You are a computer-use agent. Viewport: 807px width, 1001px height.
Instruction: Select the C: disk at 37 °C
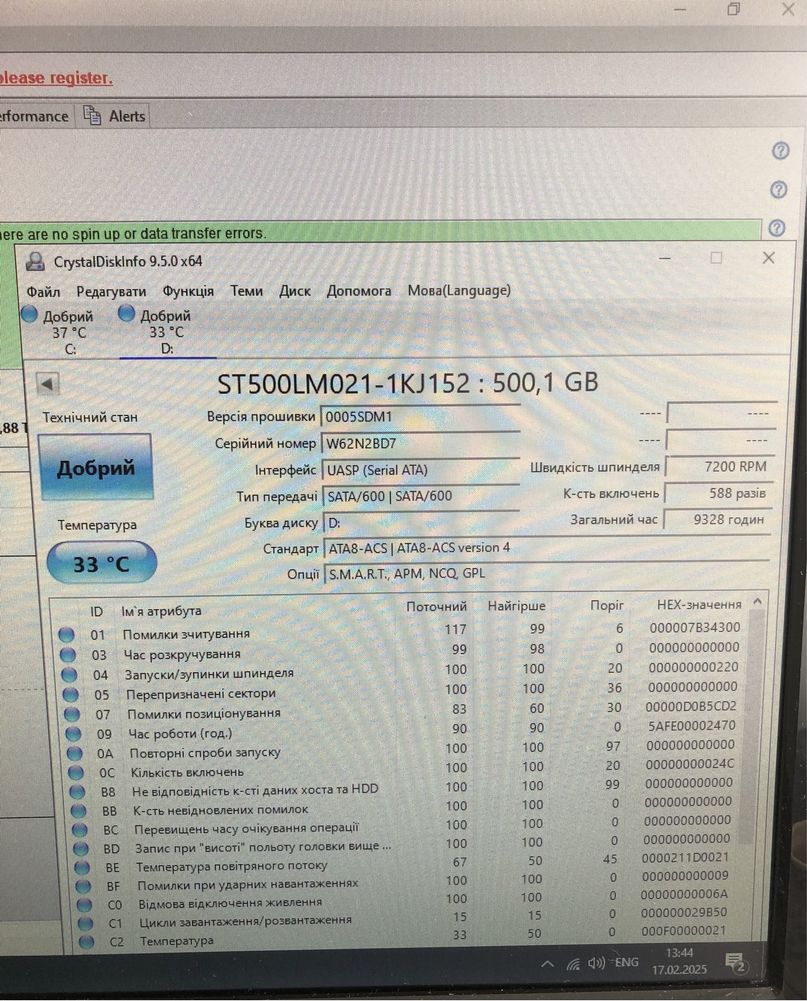[59, 331]
